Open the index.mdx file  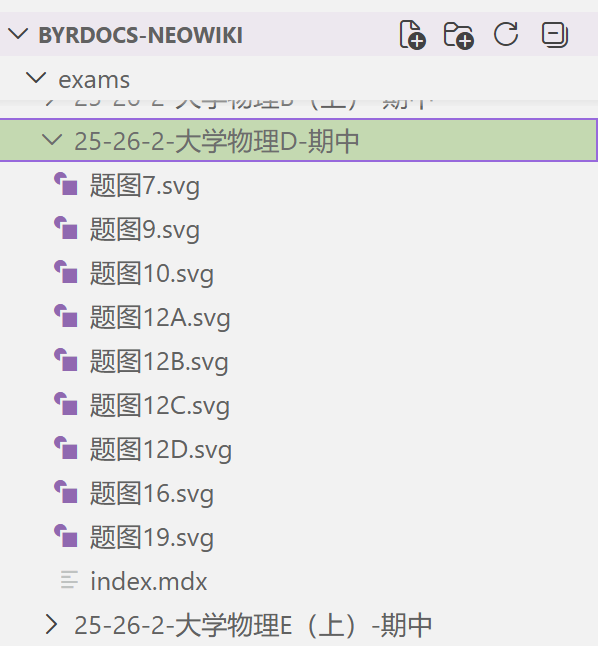299,580
